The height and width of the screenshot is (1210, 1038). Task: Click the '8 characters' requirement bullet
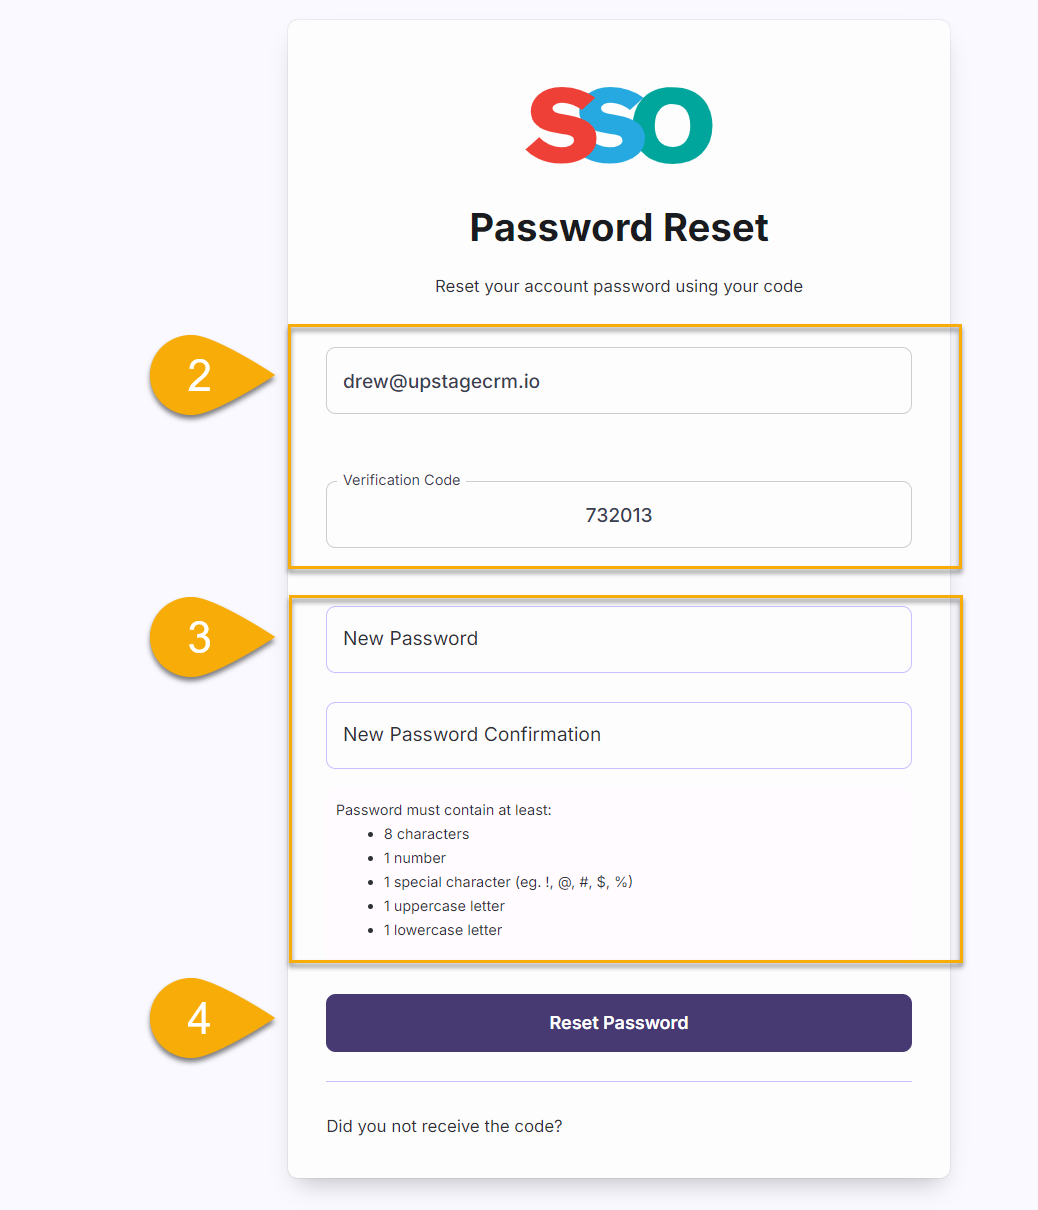click(x=426, y=834)
